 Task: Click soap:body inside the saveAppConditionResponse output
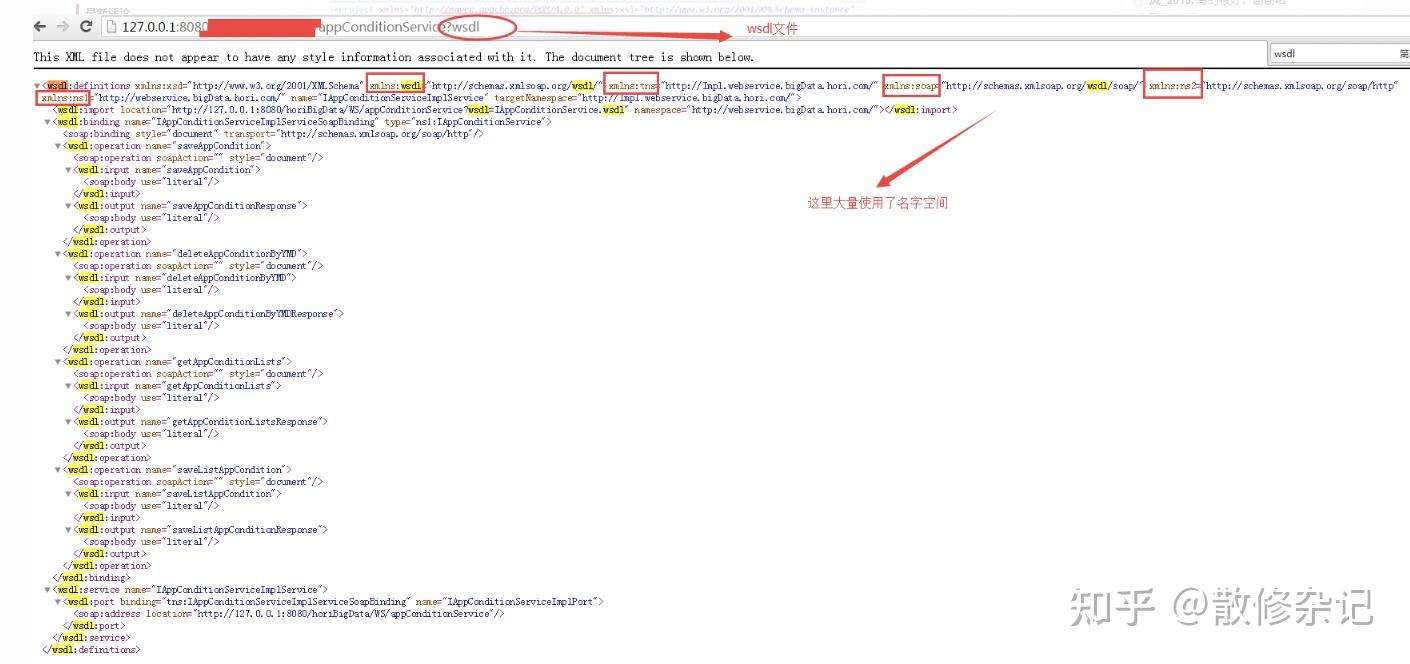coord(151,218)
